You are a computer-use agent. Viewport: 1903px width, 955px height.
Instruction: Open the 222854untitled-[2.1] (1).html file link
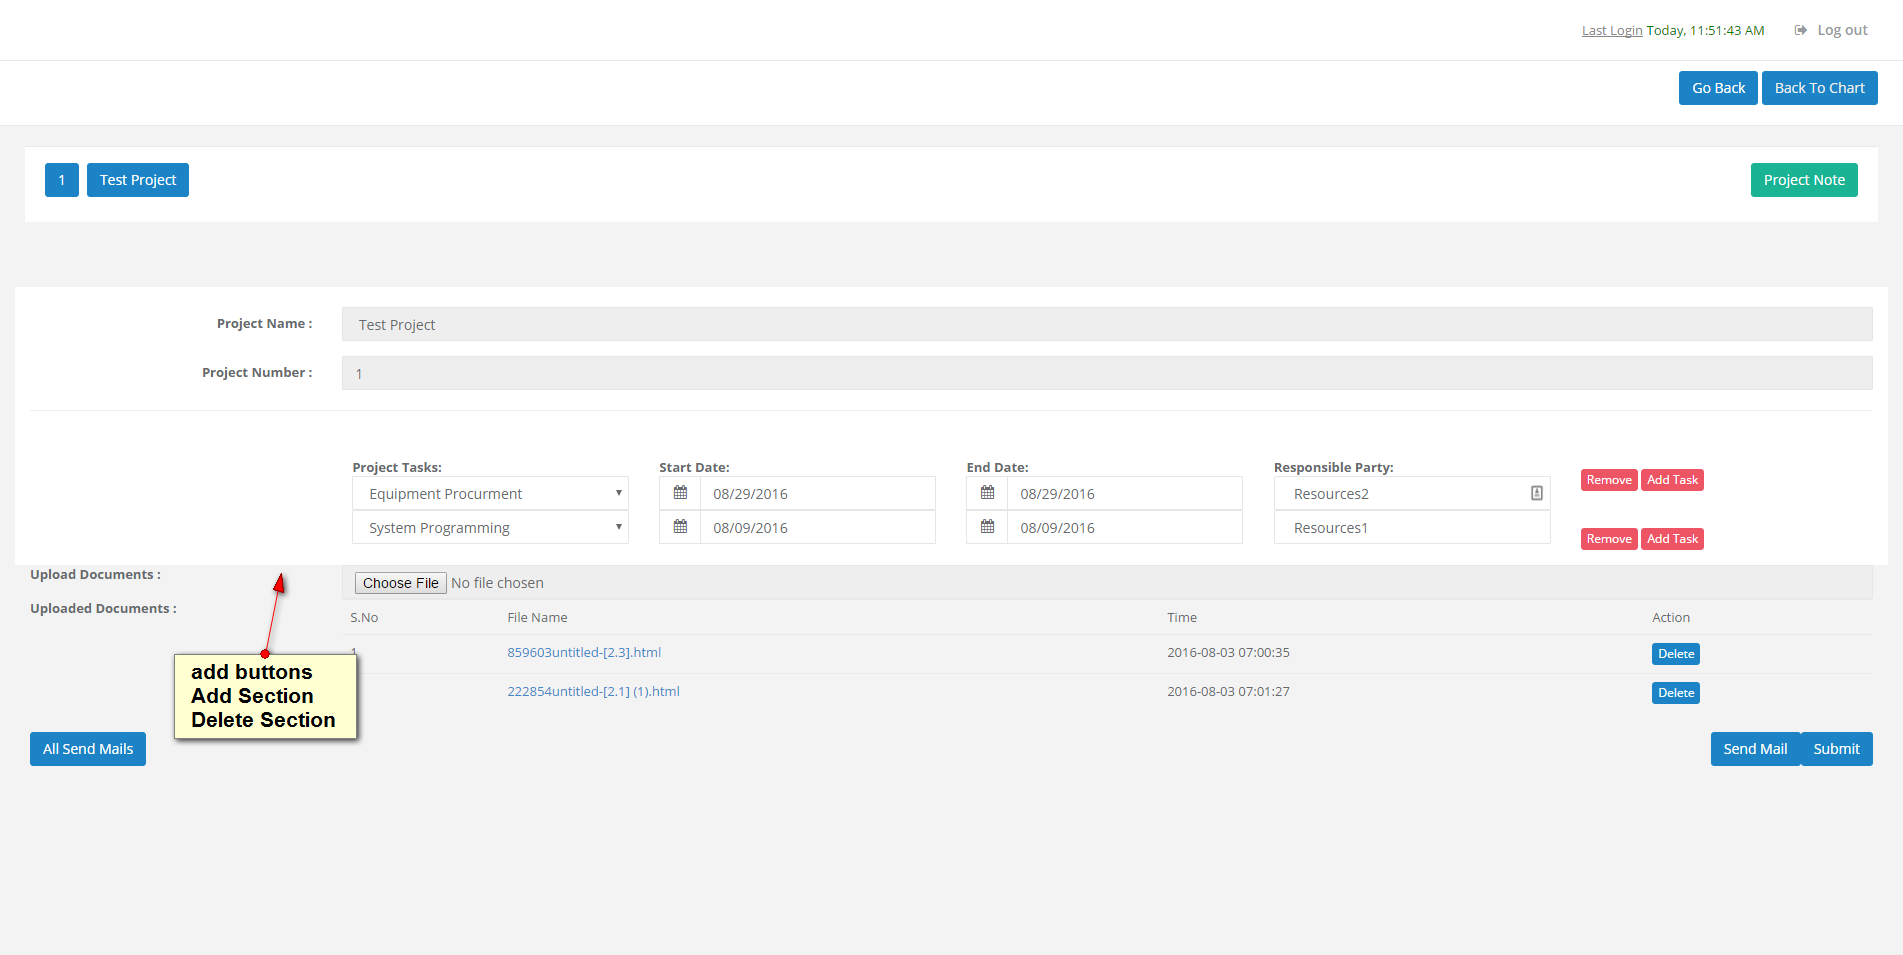pos(593,691)
